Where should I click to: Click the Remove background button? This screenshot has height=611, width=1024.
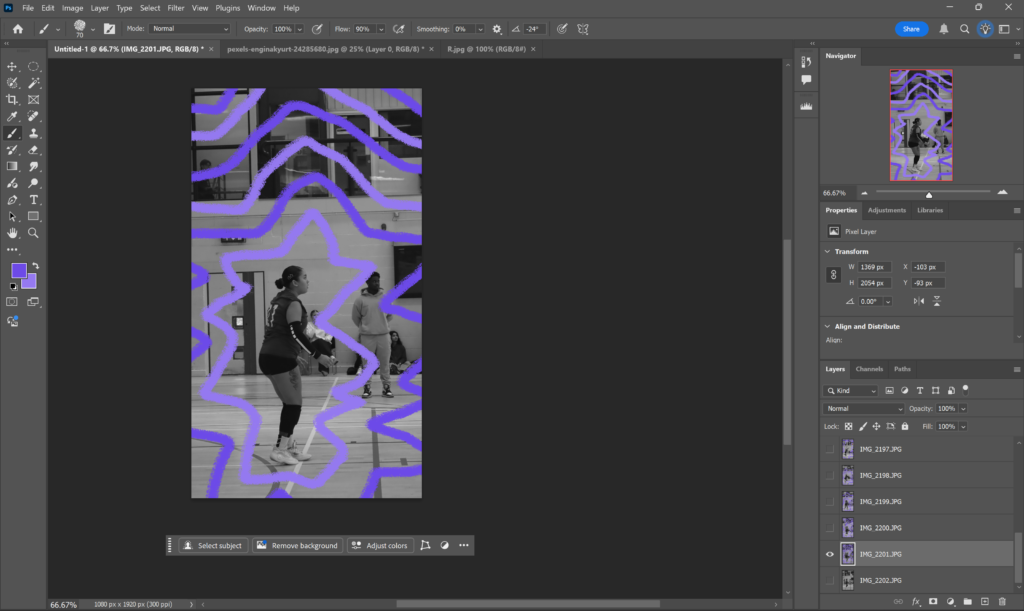[297, 546]
